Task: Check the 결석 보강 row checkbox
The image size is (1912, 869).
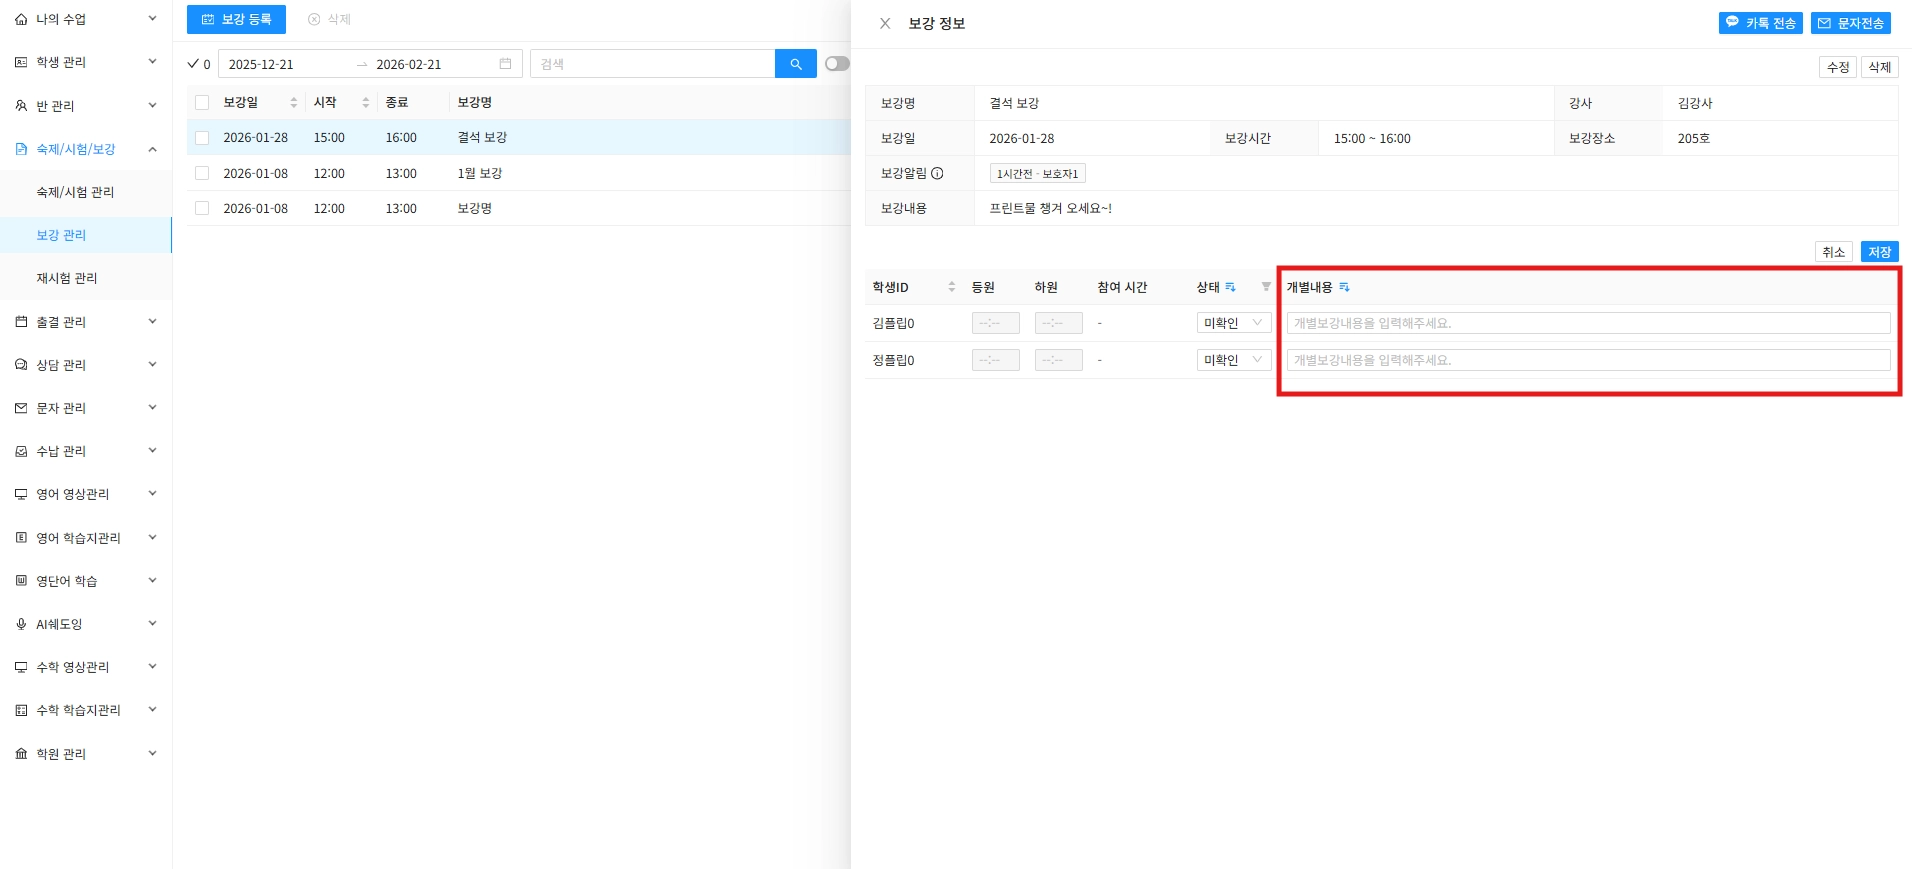Action: click(202, 138)
